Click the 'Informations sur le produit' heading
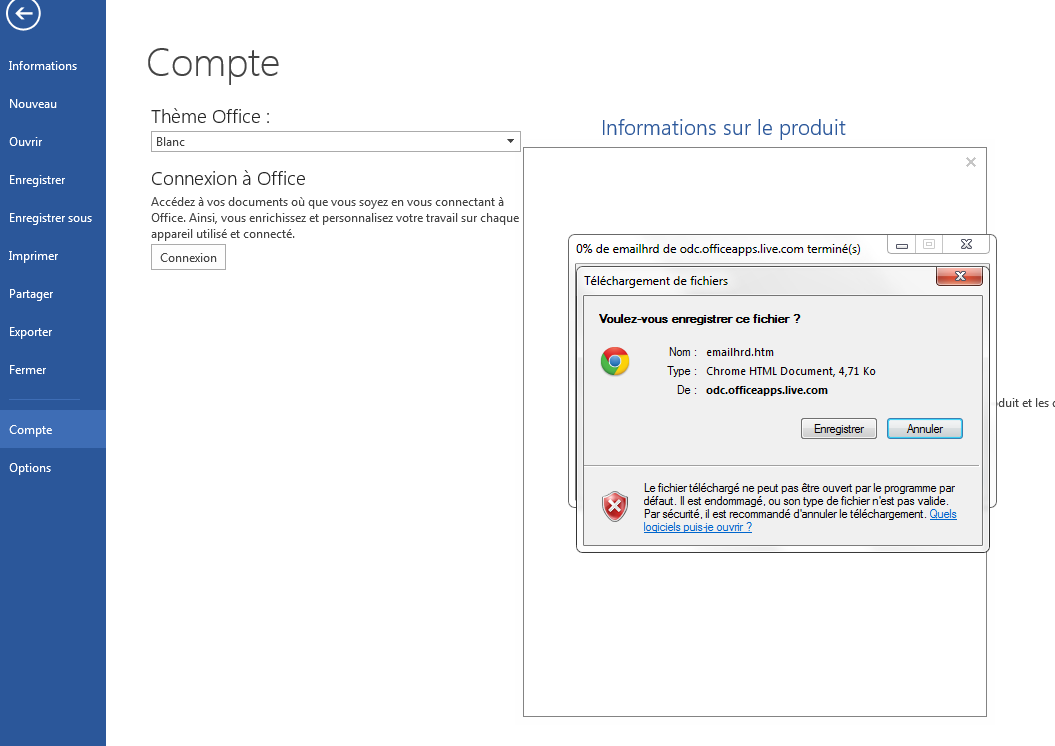 (x=723, y=128)
